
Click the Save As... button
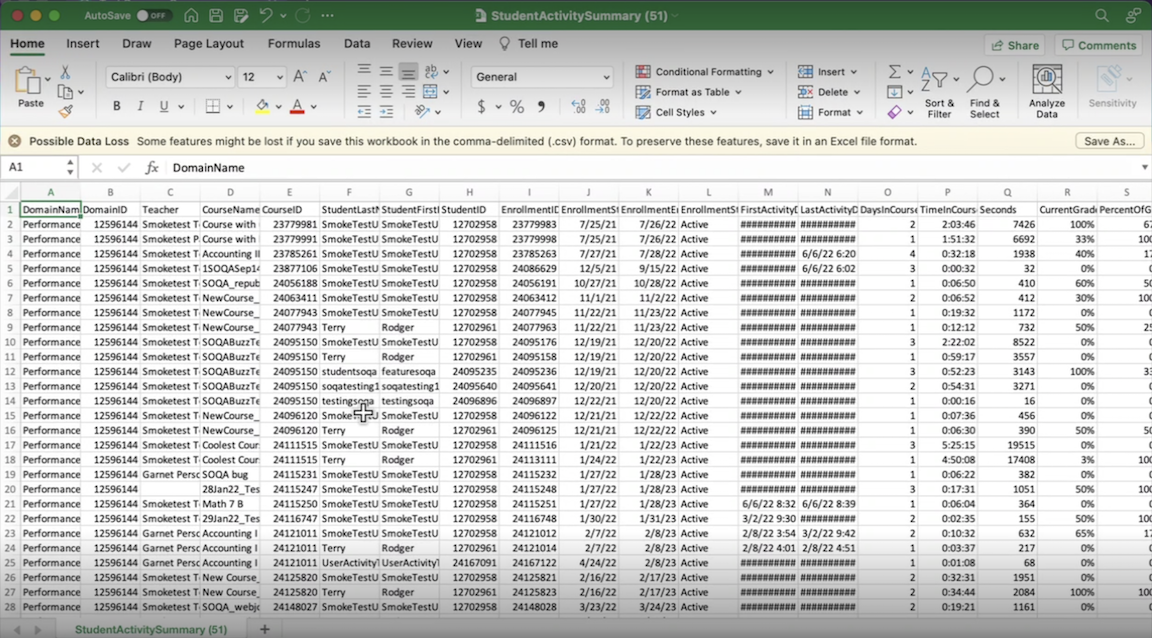[x=1109, y=141]
